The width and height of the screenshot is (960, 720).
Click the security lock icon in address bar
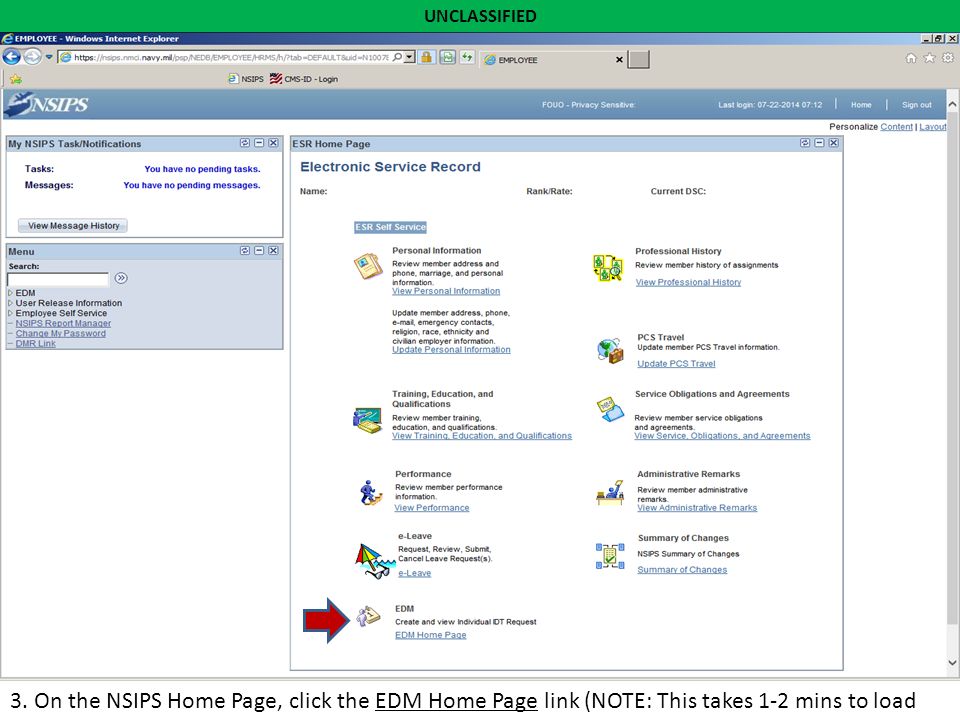pos(427,58)
